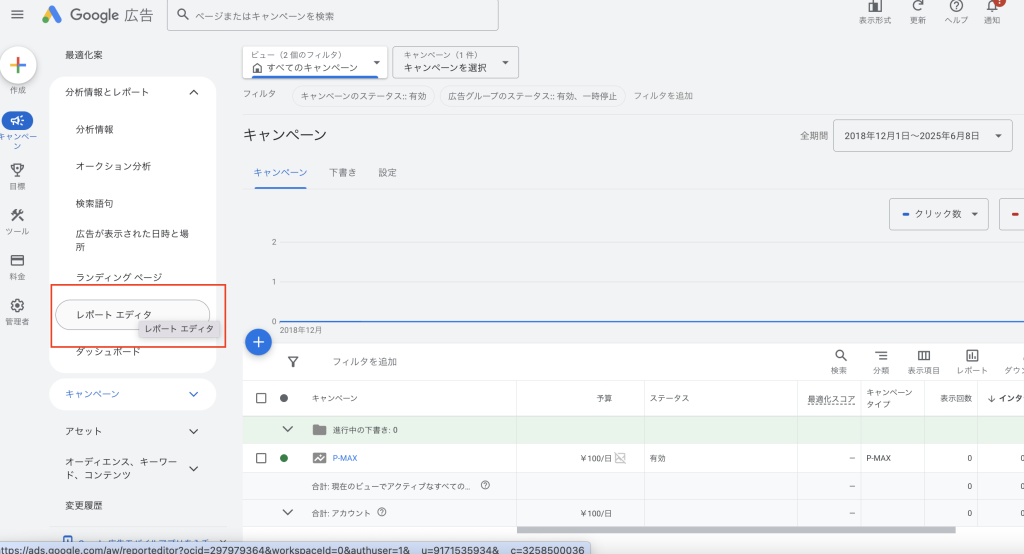
Task: Select the P-MAX campaign row checkbox
Action: (261, 458)
